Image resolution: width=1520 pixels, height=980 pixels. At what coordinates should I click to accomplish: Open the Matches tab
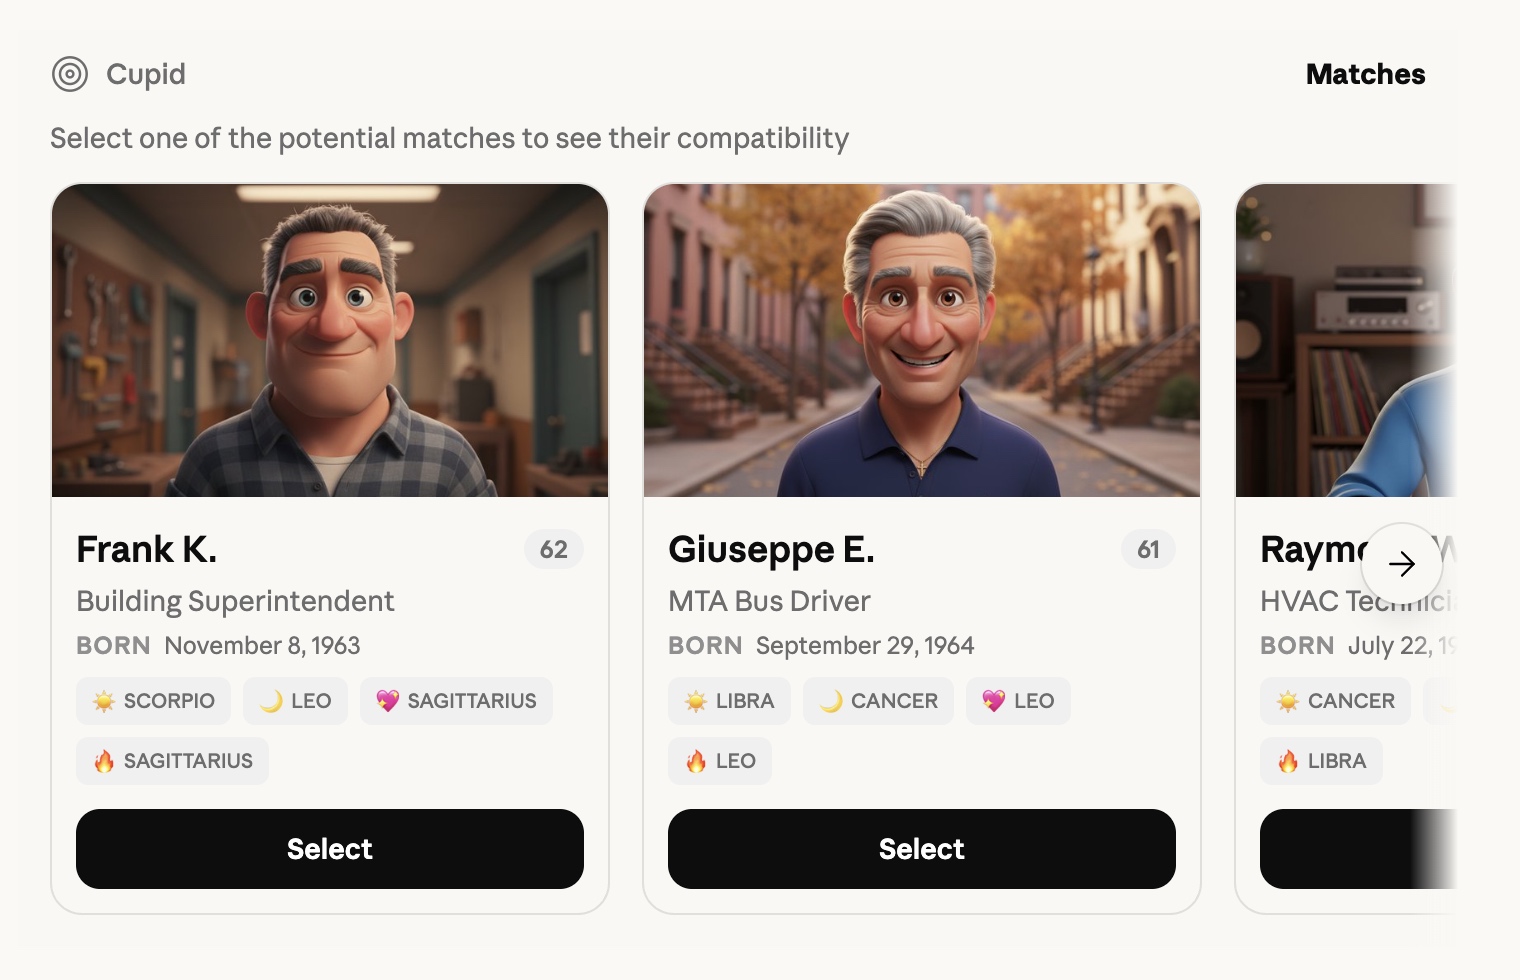click(1365, 74)
